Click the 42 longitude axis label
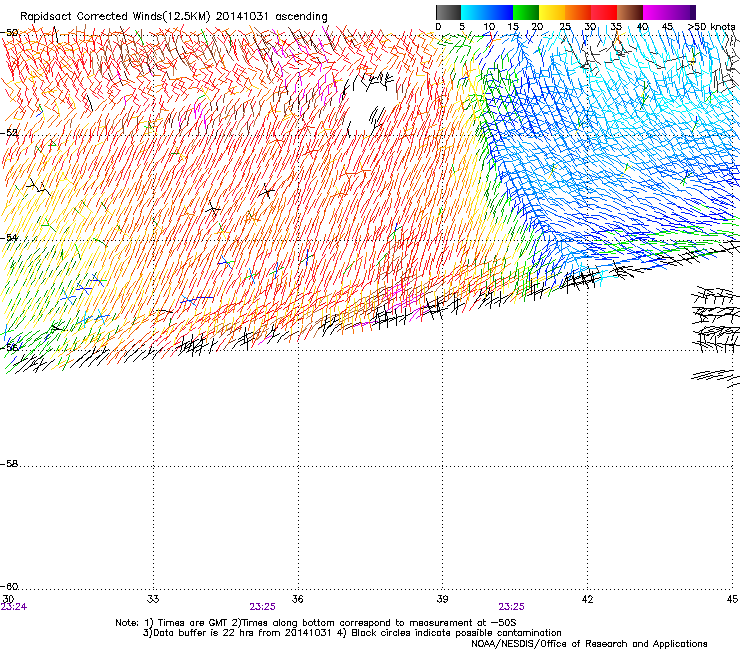This screenshot has width=740, height=650. tap(587, 599)
